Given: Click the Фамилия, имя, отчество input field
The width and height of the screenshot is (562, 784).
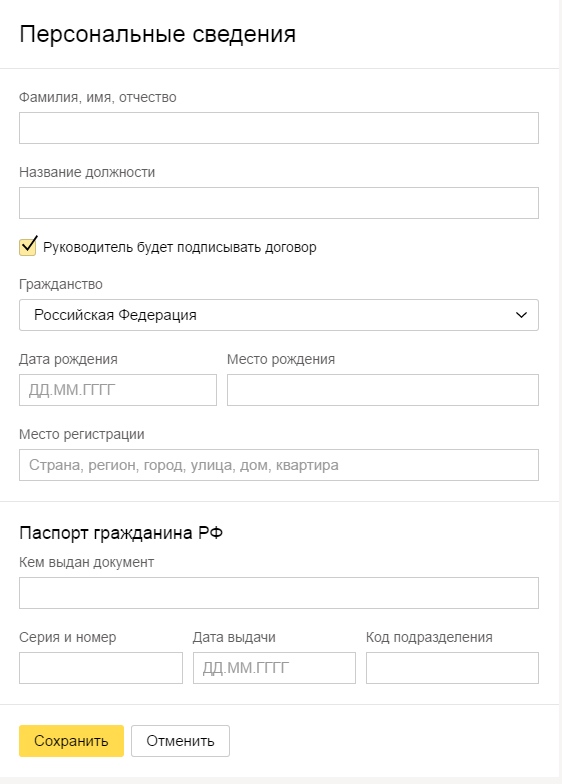Looking at the screenshot, I should [x=279, y=128].
